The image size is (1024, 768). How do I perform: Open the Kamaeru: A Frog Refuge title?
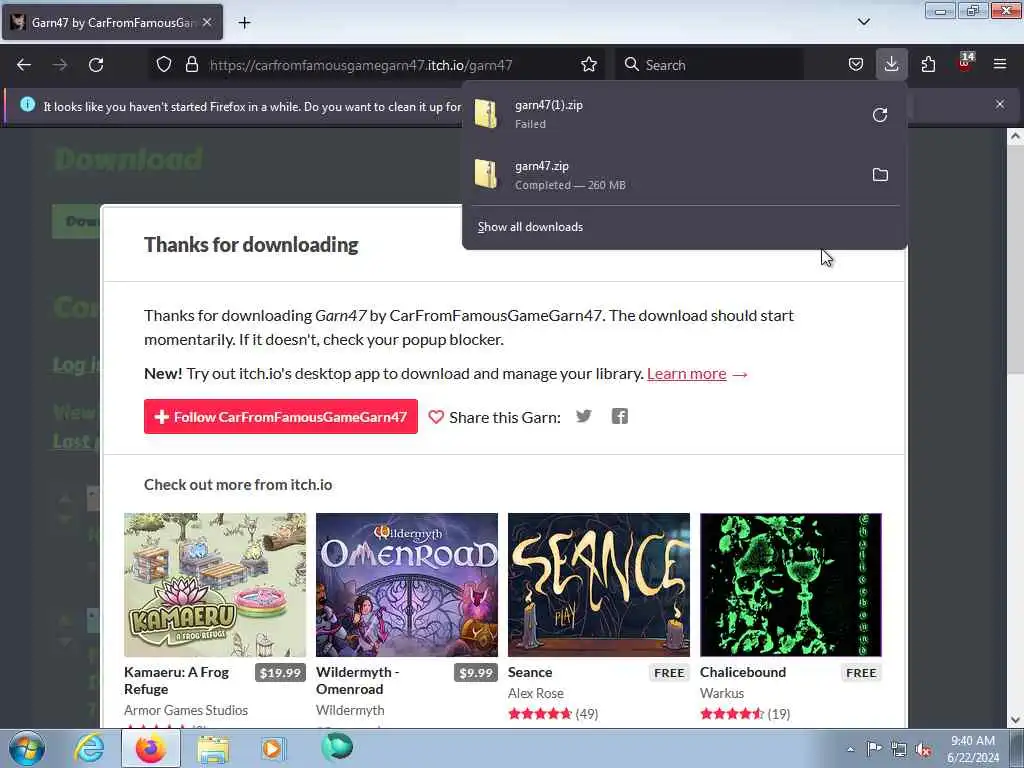pyautogui.click(x=176, y=680)
